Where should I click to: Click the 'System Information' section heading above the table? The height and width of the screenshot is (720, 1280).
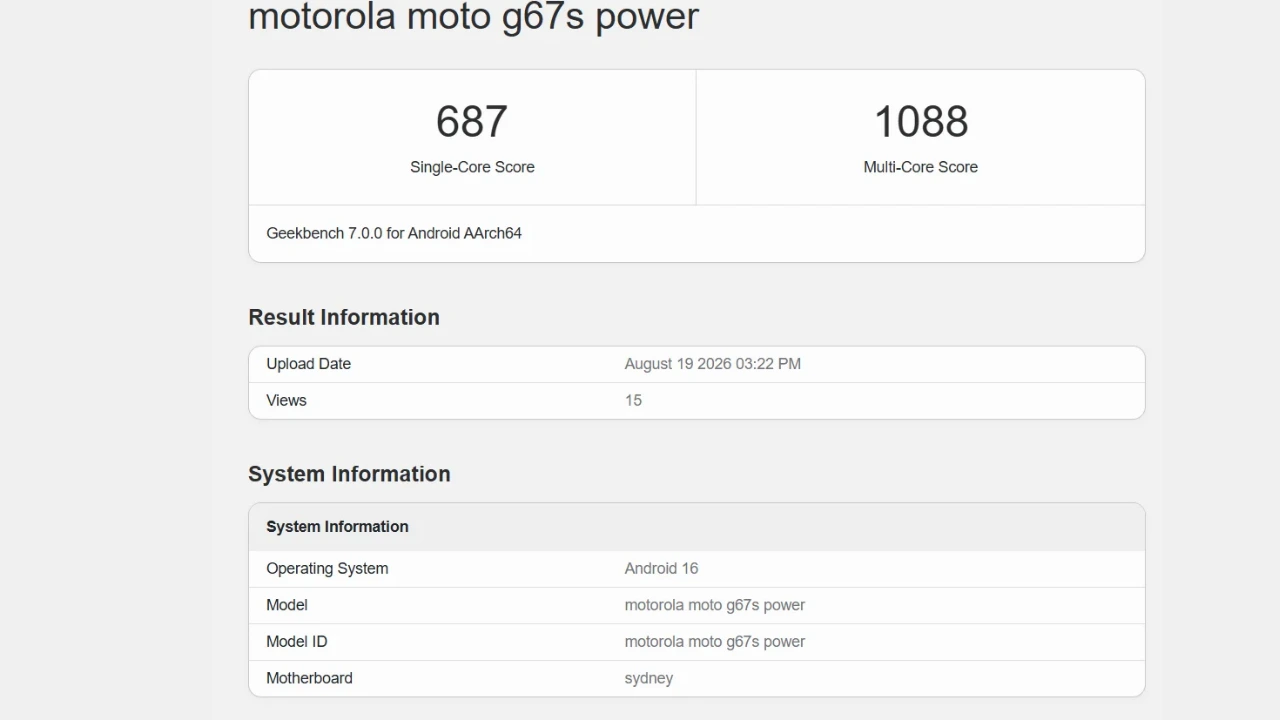(349, 474)
